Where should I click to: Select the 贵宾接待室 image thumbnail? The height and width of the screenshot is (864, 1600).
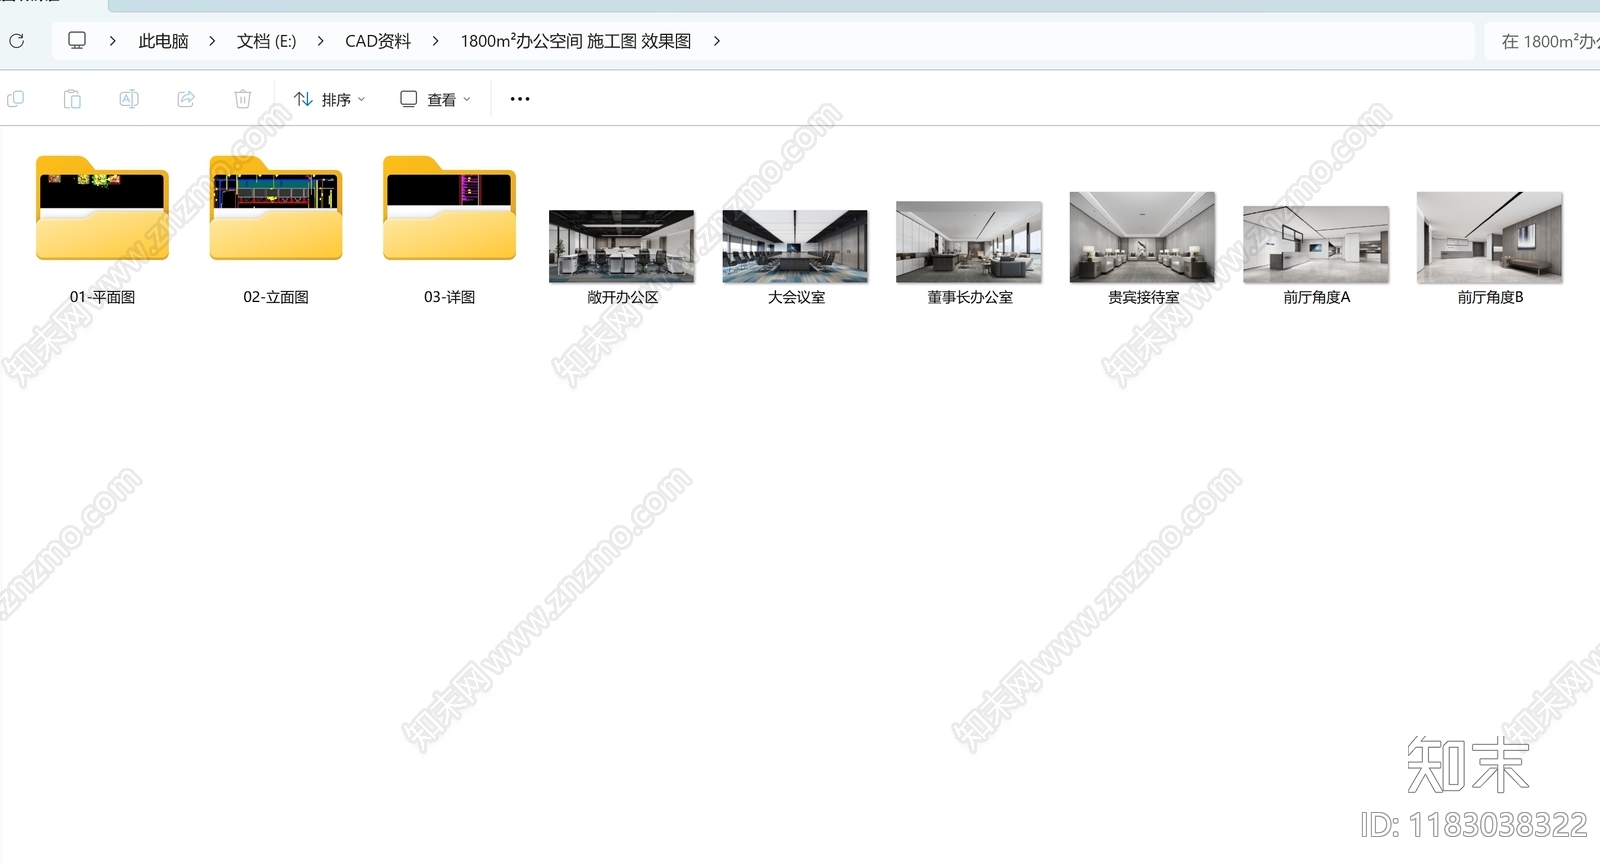pyautogui.click(x=1142, y=237)
